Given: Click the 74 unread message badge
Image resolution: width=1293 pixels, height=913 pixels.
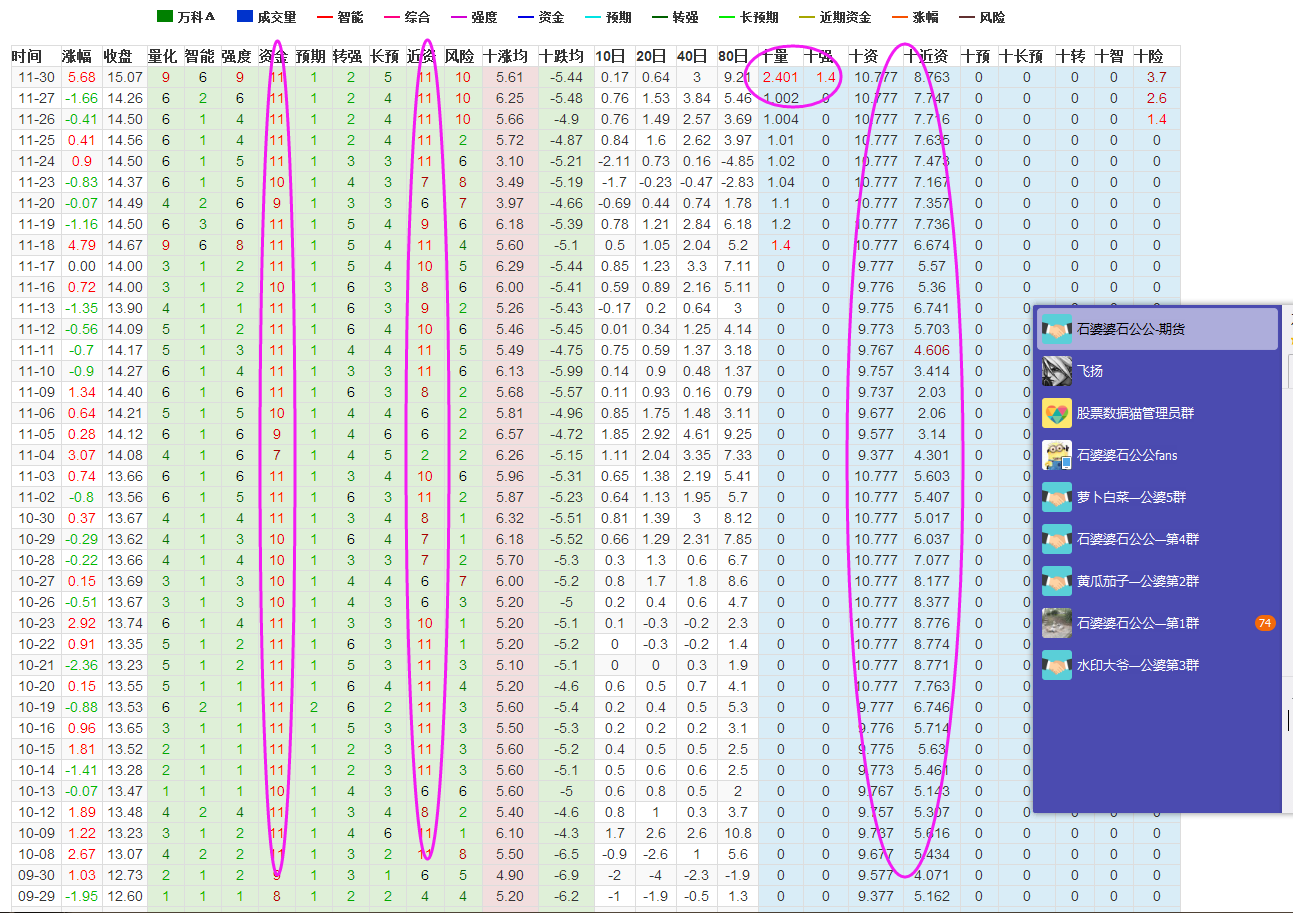Looking at the screenshot, I should 1264,623.
